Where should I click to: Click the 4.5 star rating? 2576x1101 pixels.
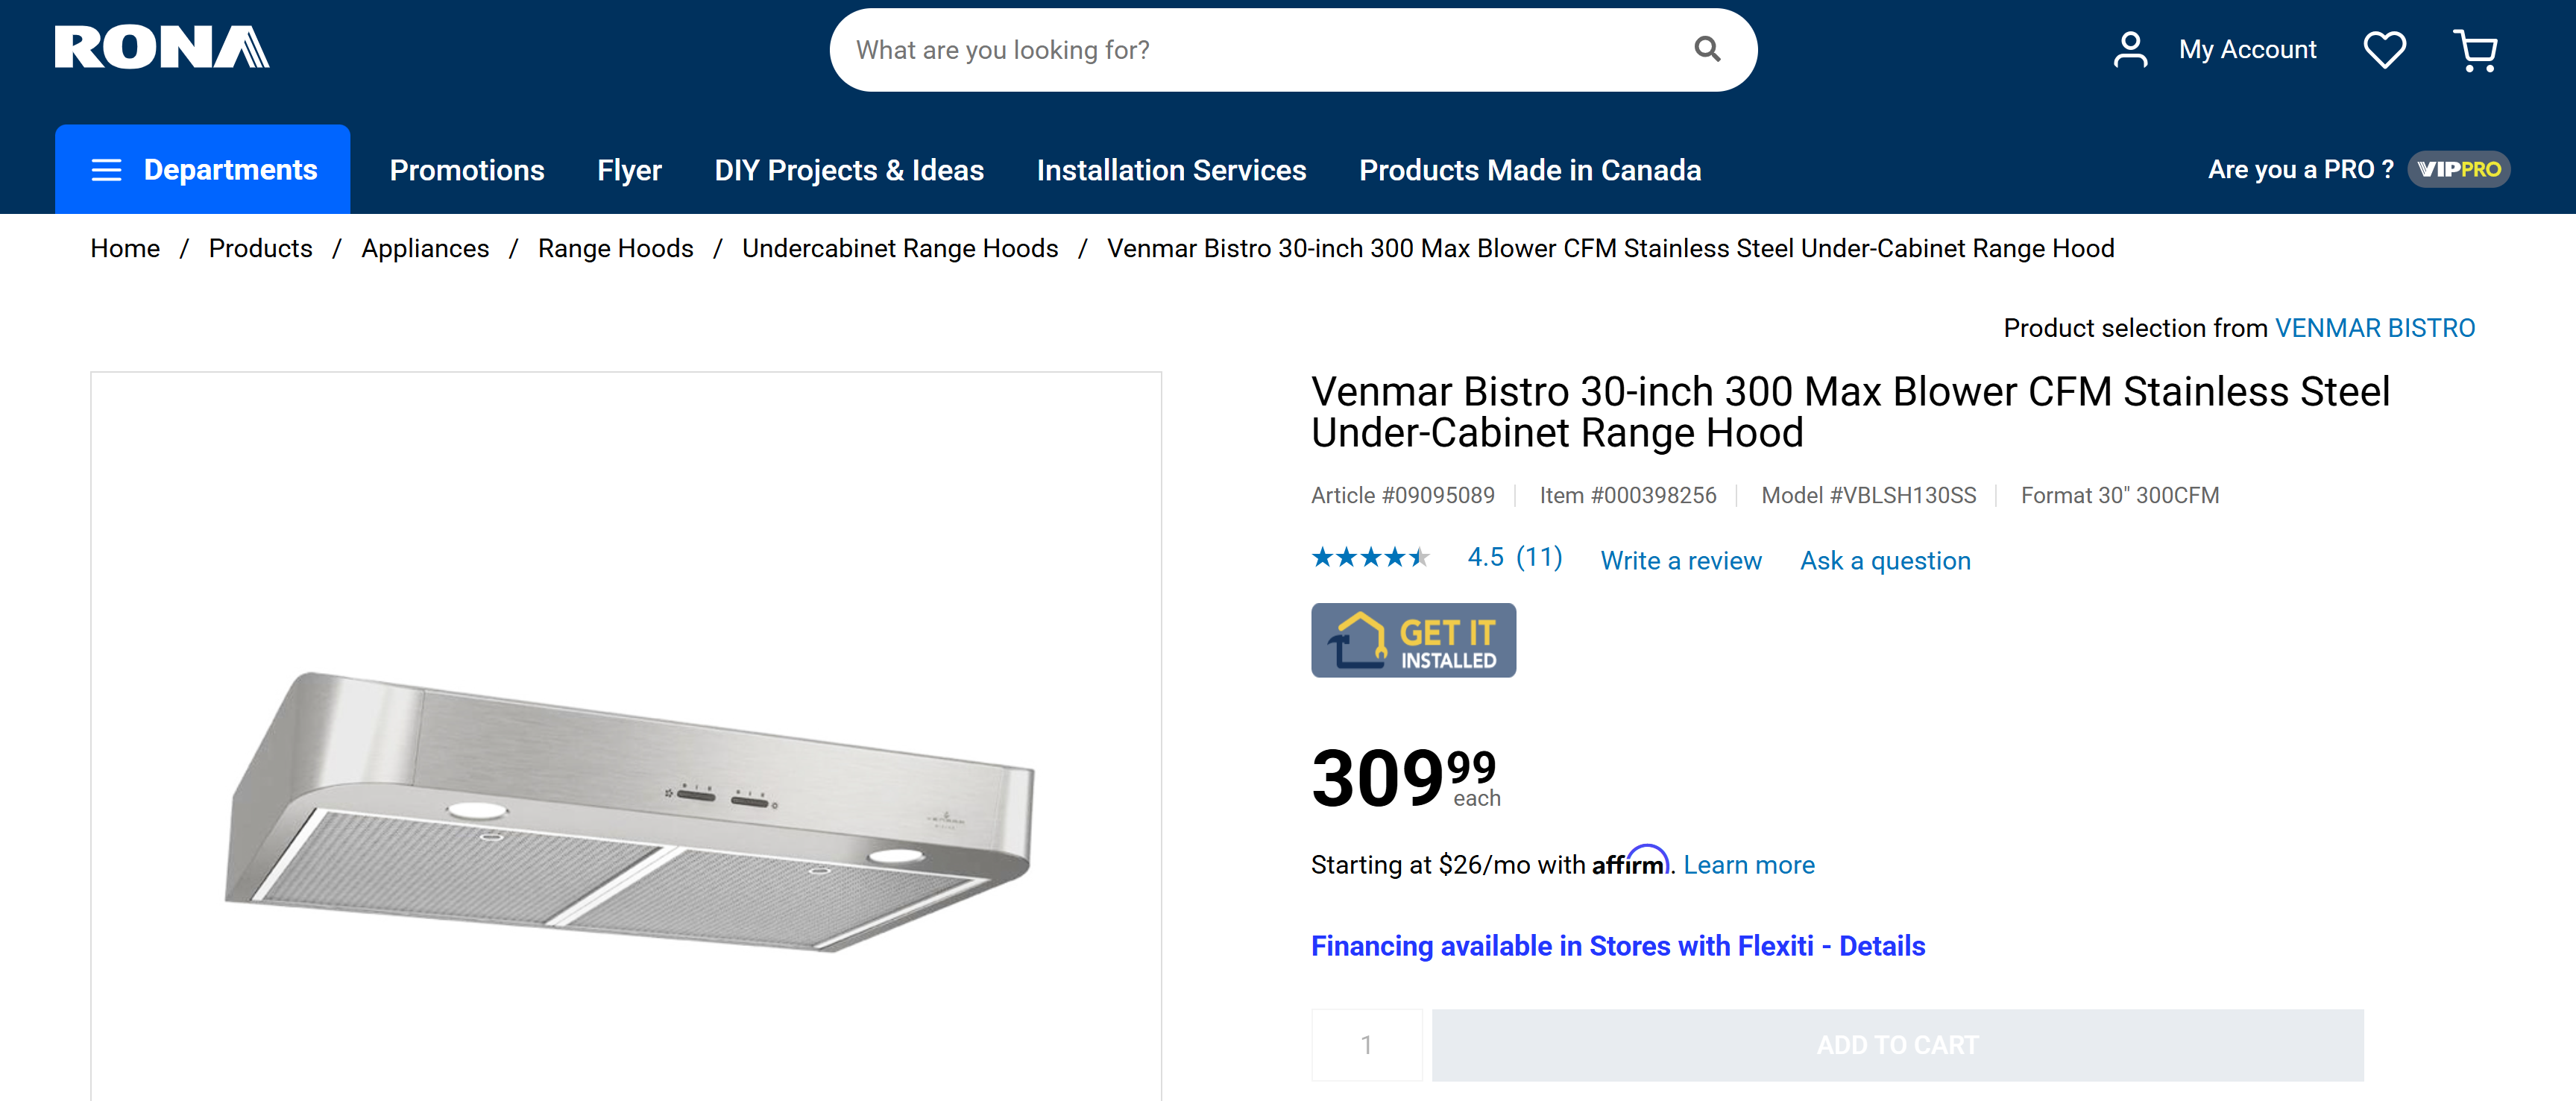pos(1512,558)
